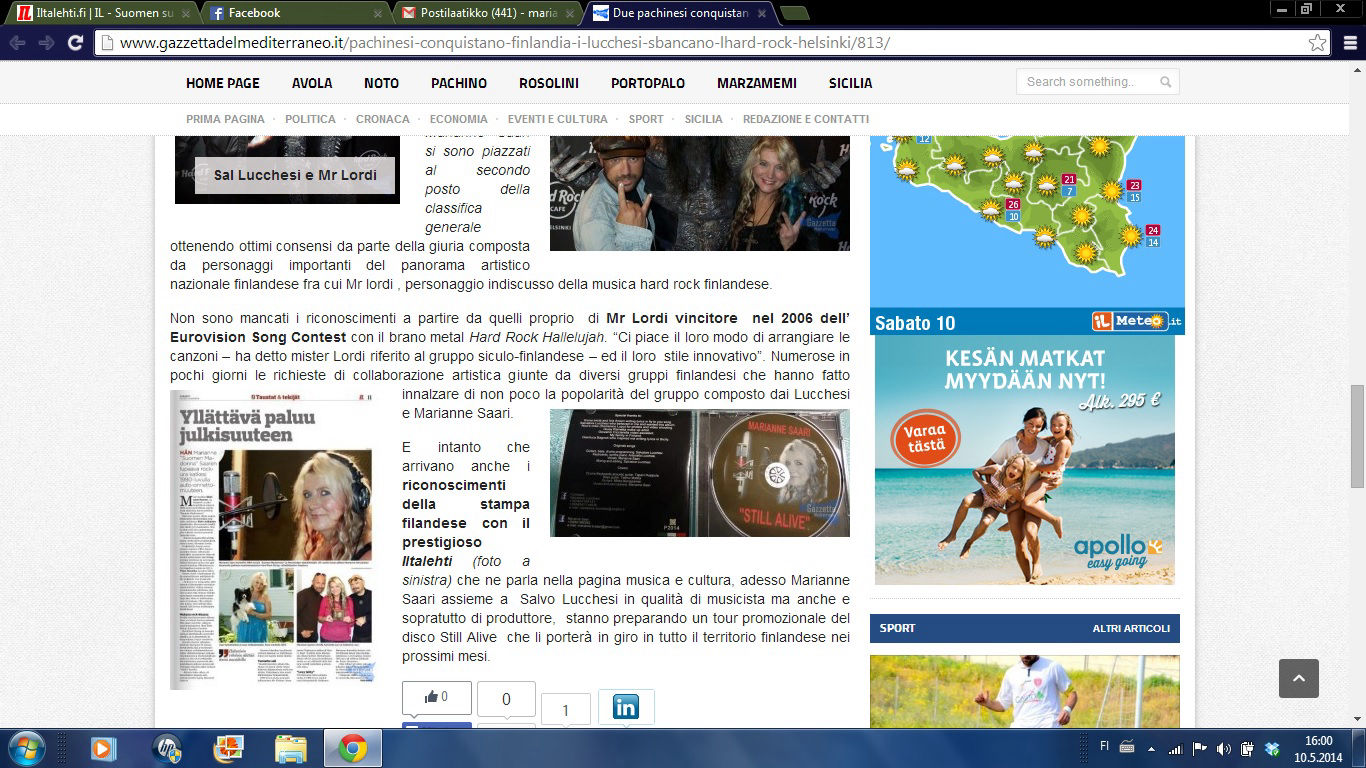Screen dimensions: 1366x768
Task: Open the Chrome menu icon
Action: click(x=1346, y=43)
